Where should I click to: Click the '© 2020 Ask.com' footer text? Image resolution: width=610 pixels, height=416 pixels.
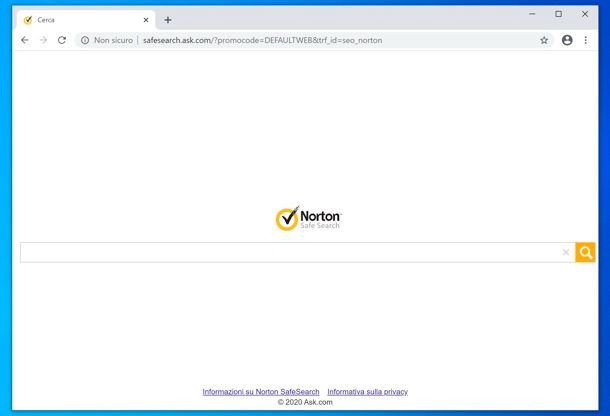305,402
